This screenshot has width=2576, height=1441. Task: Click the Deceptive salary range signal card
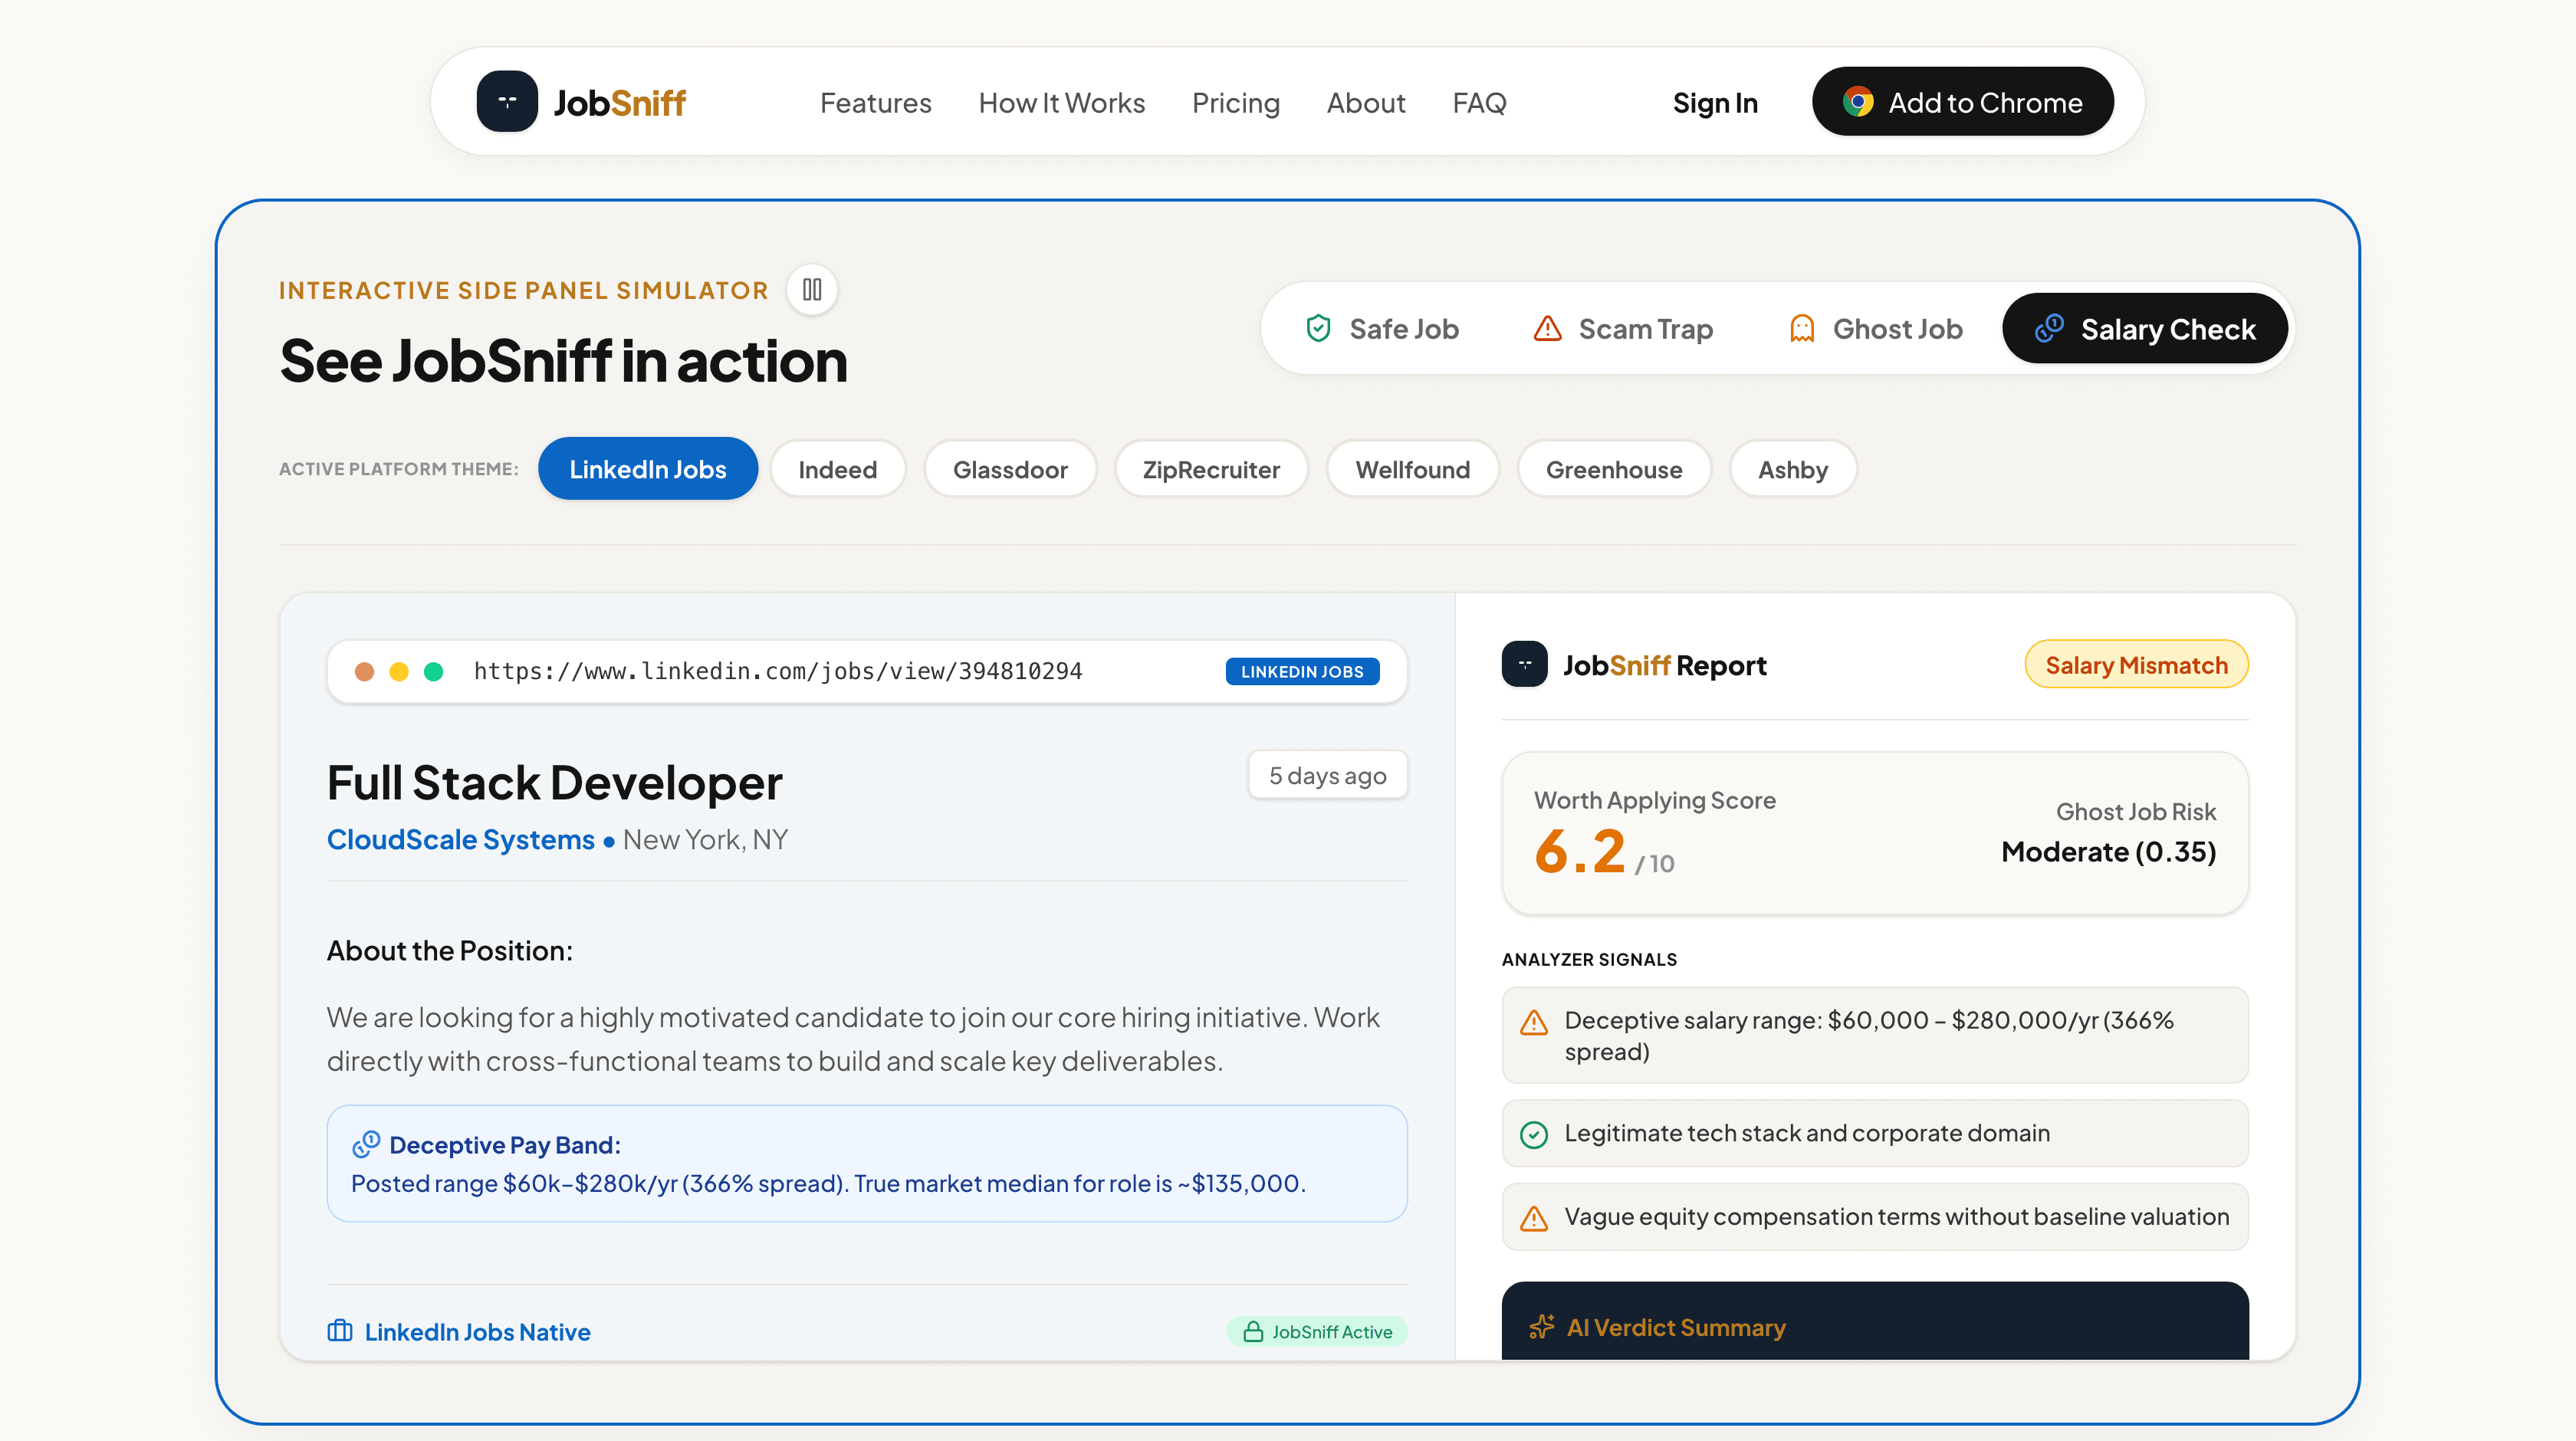click(1875, 1035)
